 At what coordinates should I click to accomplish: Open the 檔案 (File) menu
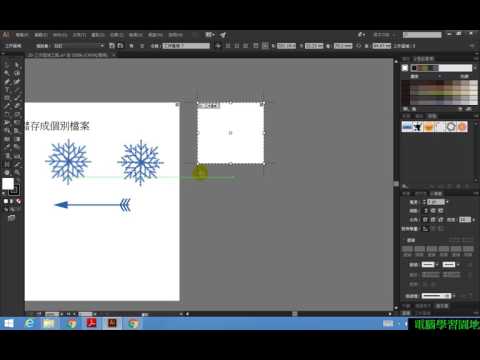click(22, 35)
